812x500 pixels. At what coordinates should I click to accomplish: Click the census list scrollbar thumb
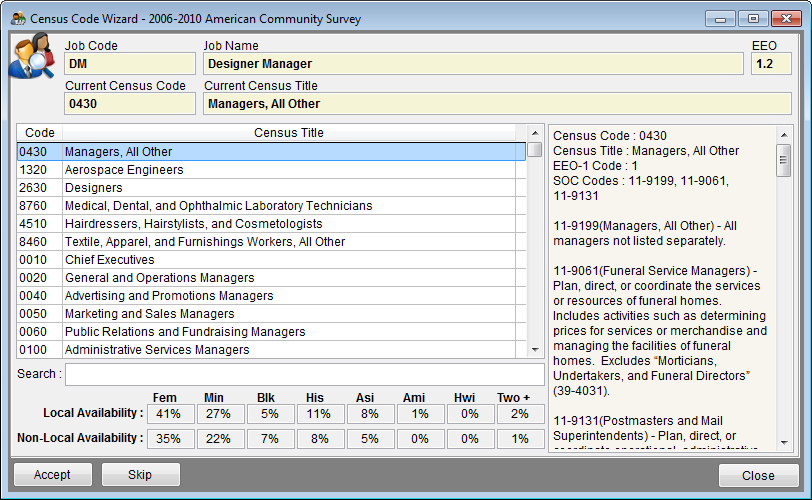coord(535,150)
